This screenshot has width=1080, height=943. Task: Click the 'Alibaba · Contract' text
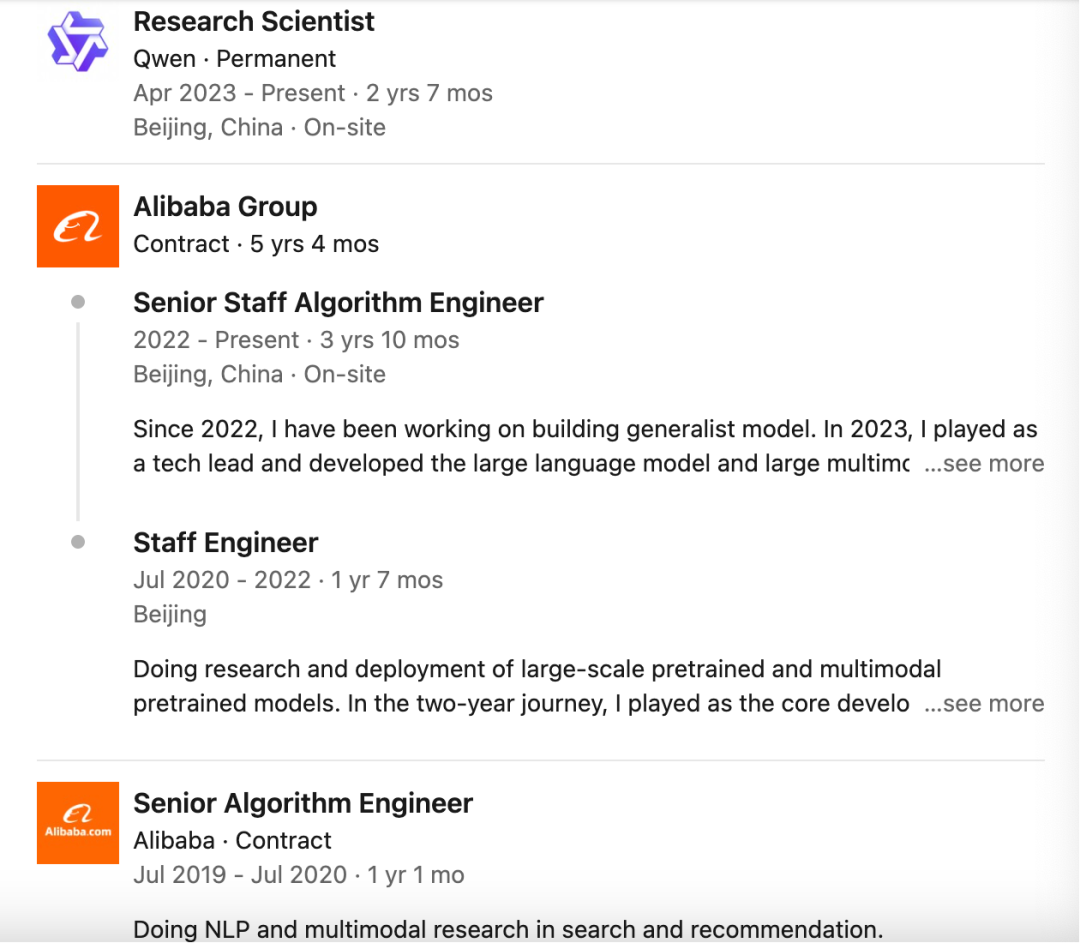pyautogui.click(x=232, y=841)
